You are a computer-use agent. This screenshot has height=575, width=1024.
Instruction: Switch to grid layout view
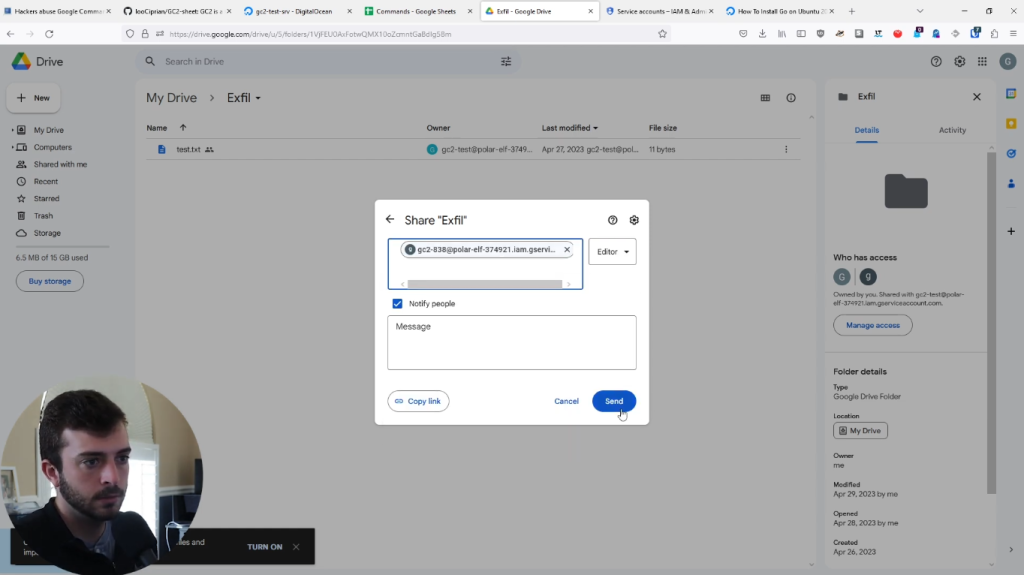(x=765, y=98)
